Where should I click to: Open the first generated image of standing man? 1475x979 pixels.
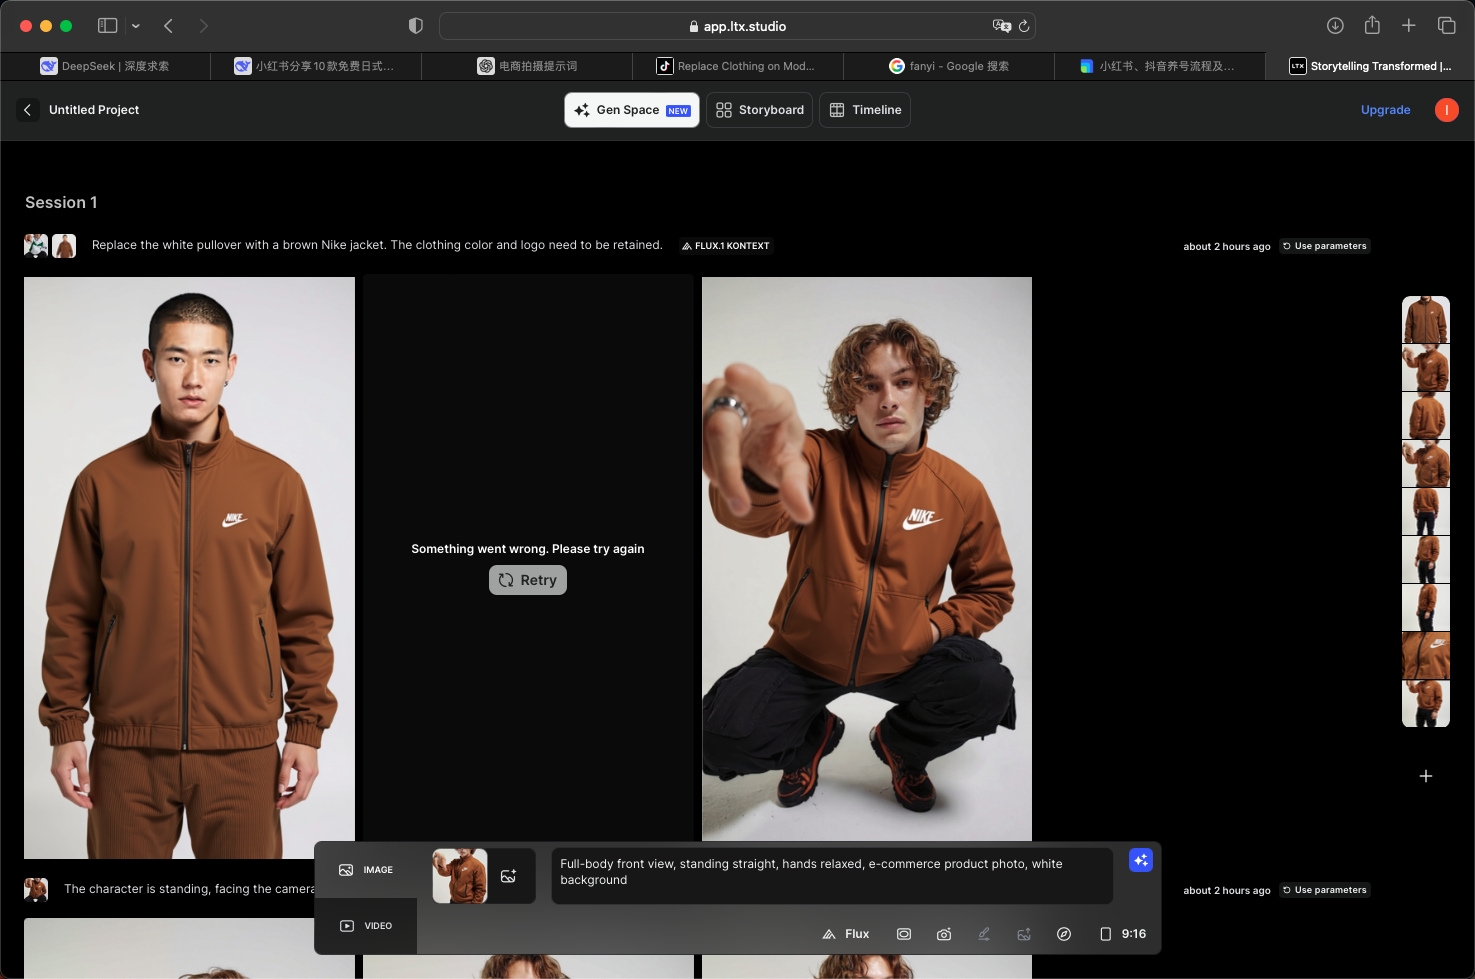[x=189, y=567]
